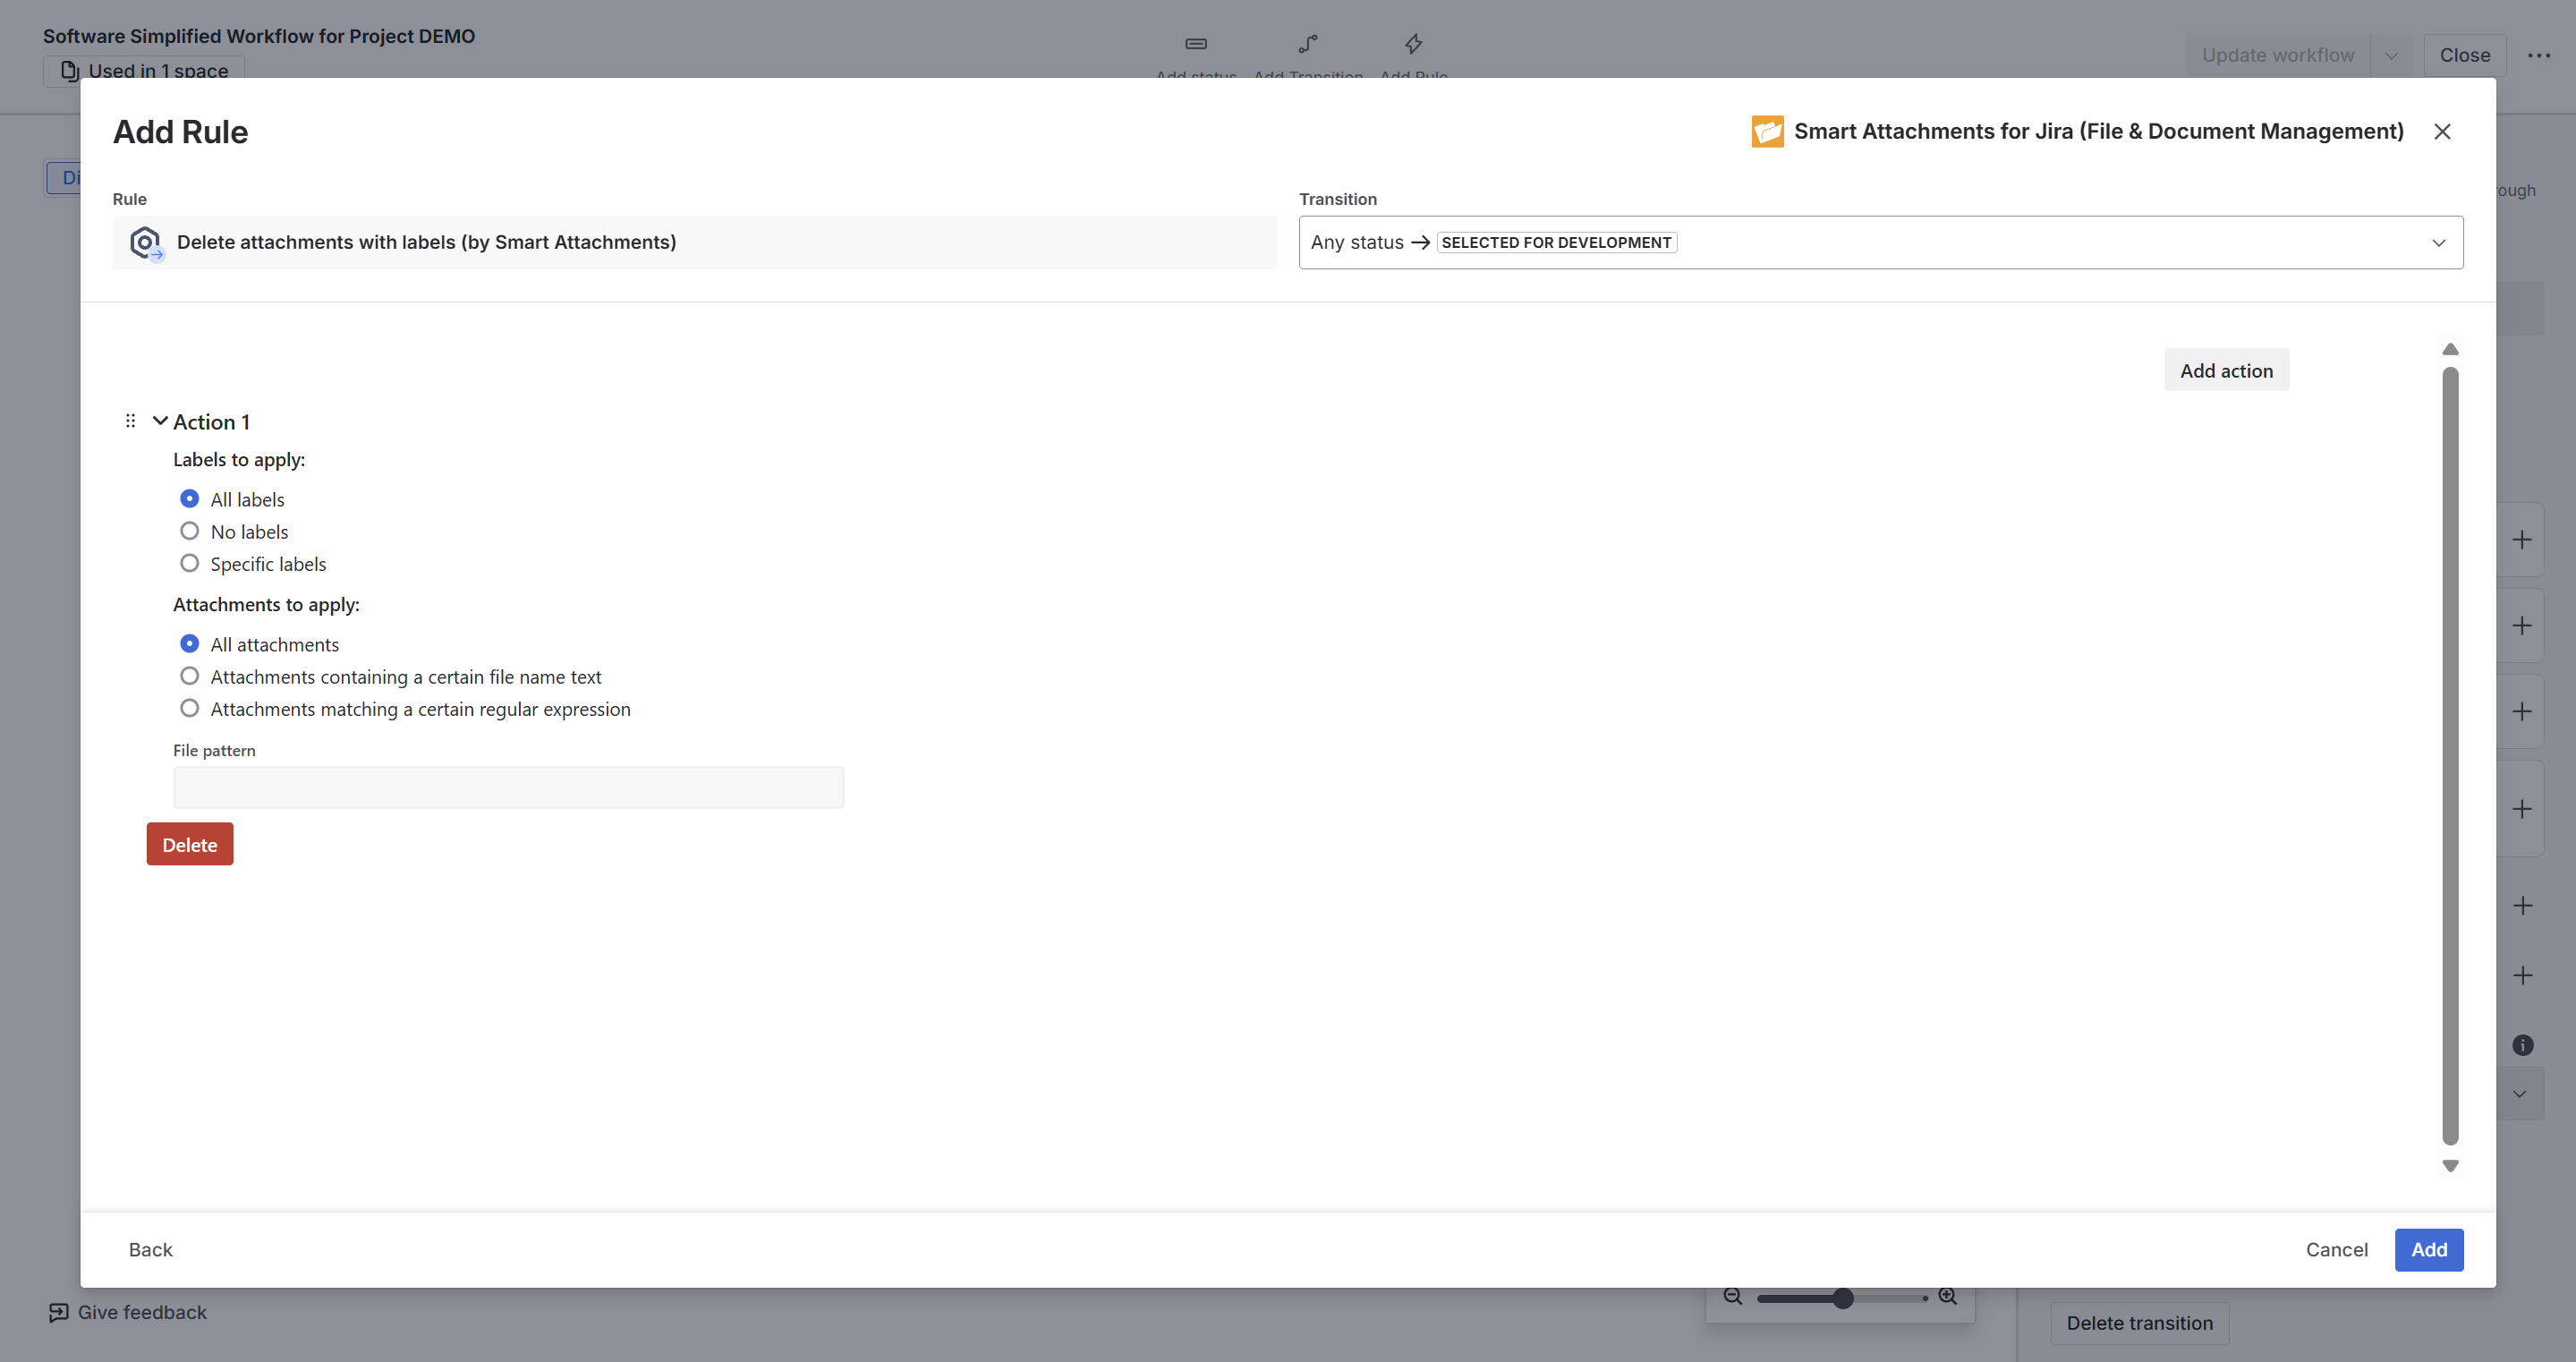This screenshot has width=2576, height=1362.
Task: Click the drag handle beside Action 1
Action: (130, 421)
